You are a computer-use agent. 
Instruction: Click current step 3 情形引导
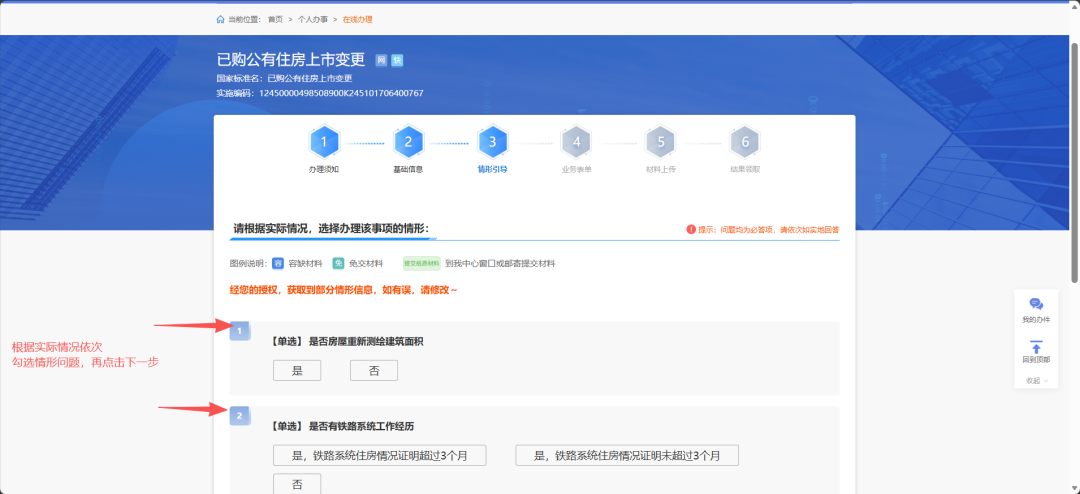coord(492,143)
